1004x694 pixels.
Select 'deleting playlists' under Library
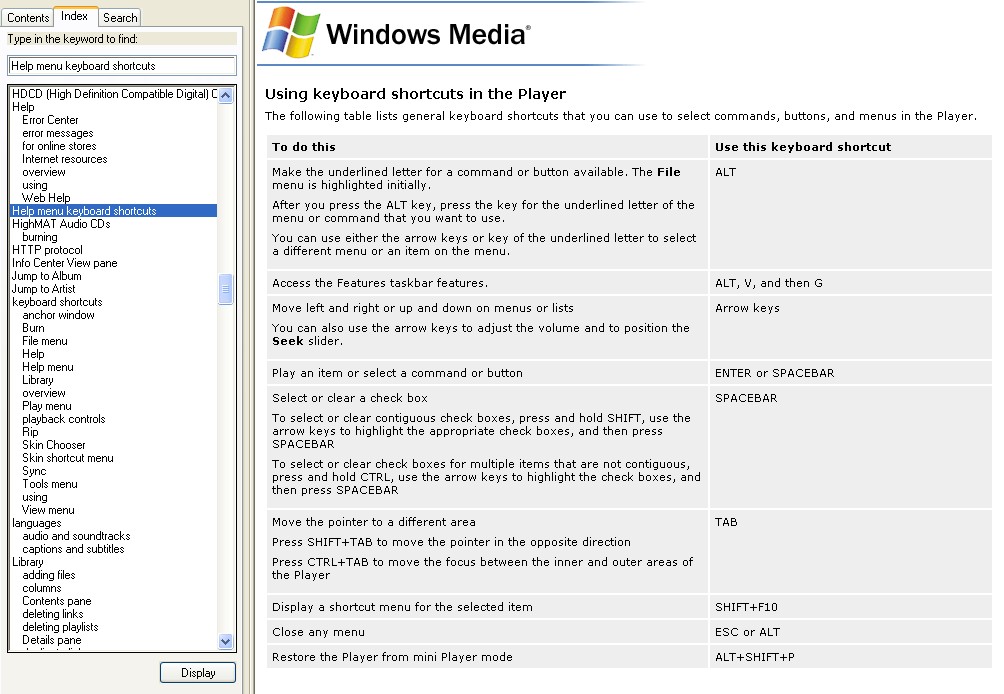[x=60, y=627]
